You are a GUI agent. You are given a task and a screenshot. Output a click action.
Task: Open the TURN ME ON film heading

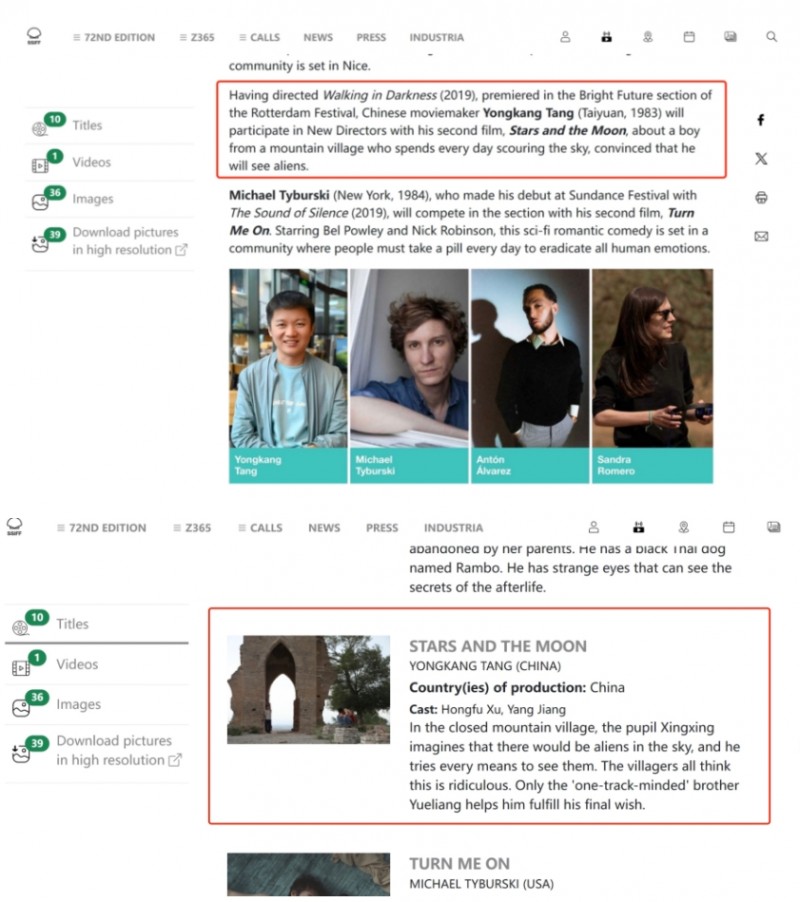click(x=459, y=863)
